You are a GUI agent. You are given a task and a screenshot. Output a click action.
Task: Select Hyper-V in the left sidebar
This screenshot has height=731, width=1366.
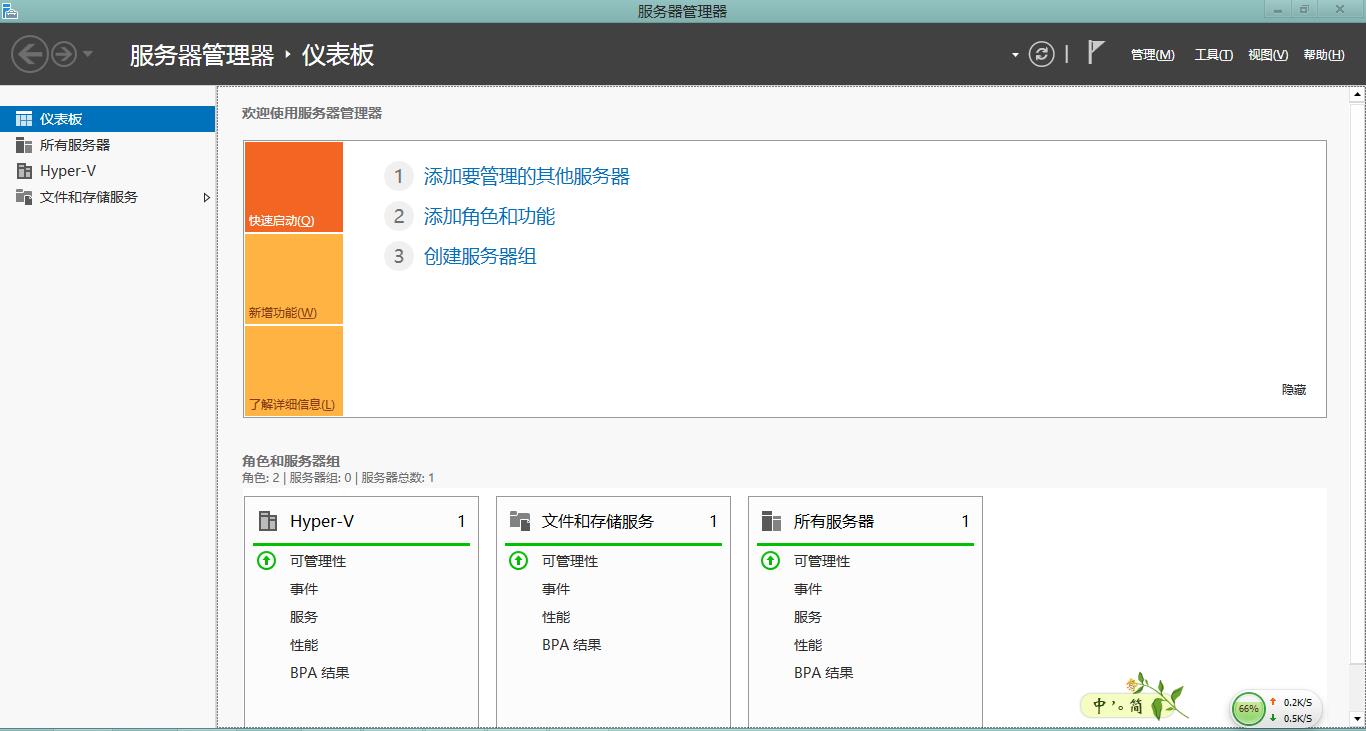[68, 171]
